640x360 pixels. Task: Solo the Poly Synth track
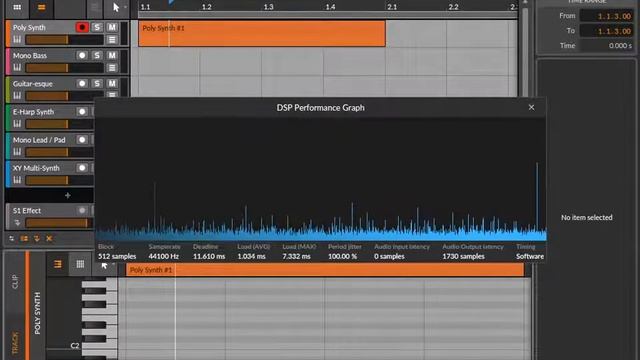[97, 27]
